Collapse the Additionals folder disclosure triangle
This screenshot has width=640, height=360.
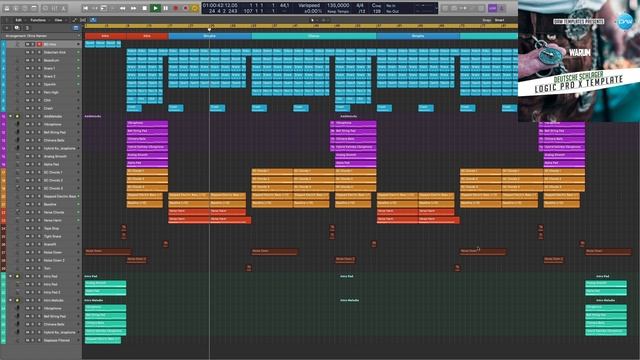tap(10, 116)
